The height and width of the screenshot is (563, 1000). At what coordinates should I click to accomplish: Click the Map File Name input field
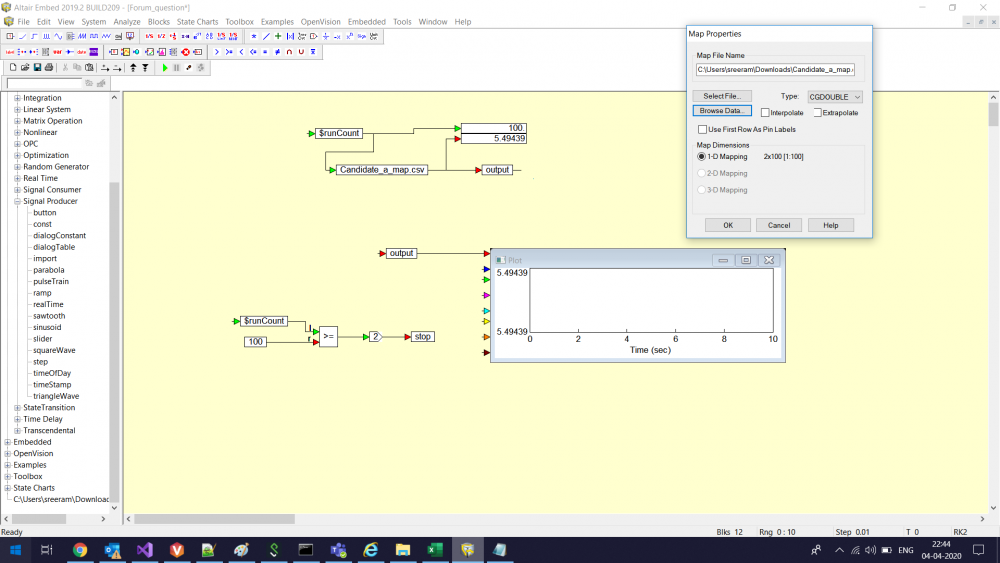coord(775,69)
